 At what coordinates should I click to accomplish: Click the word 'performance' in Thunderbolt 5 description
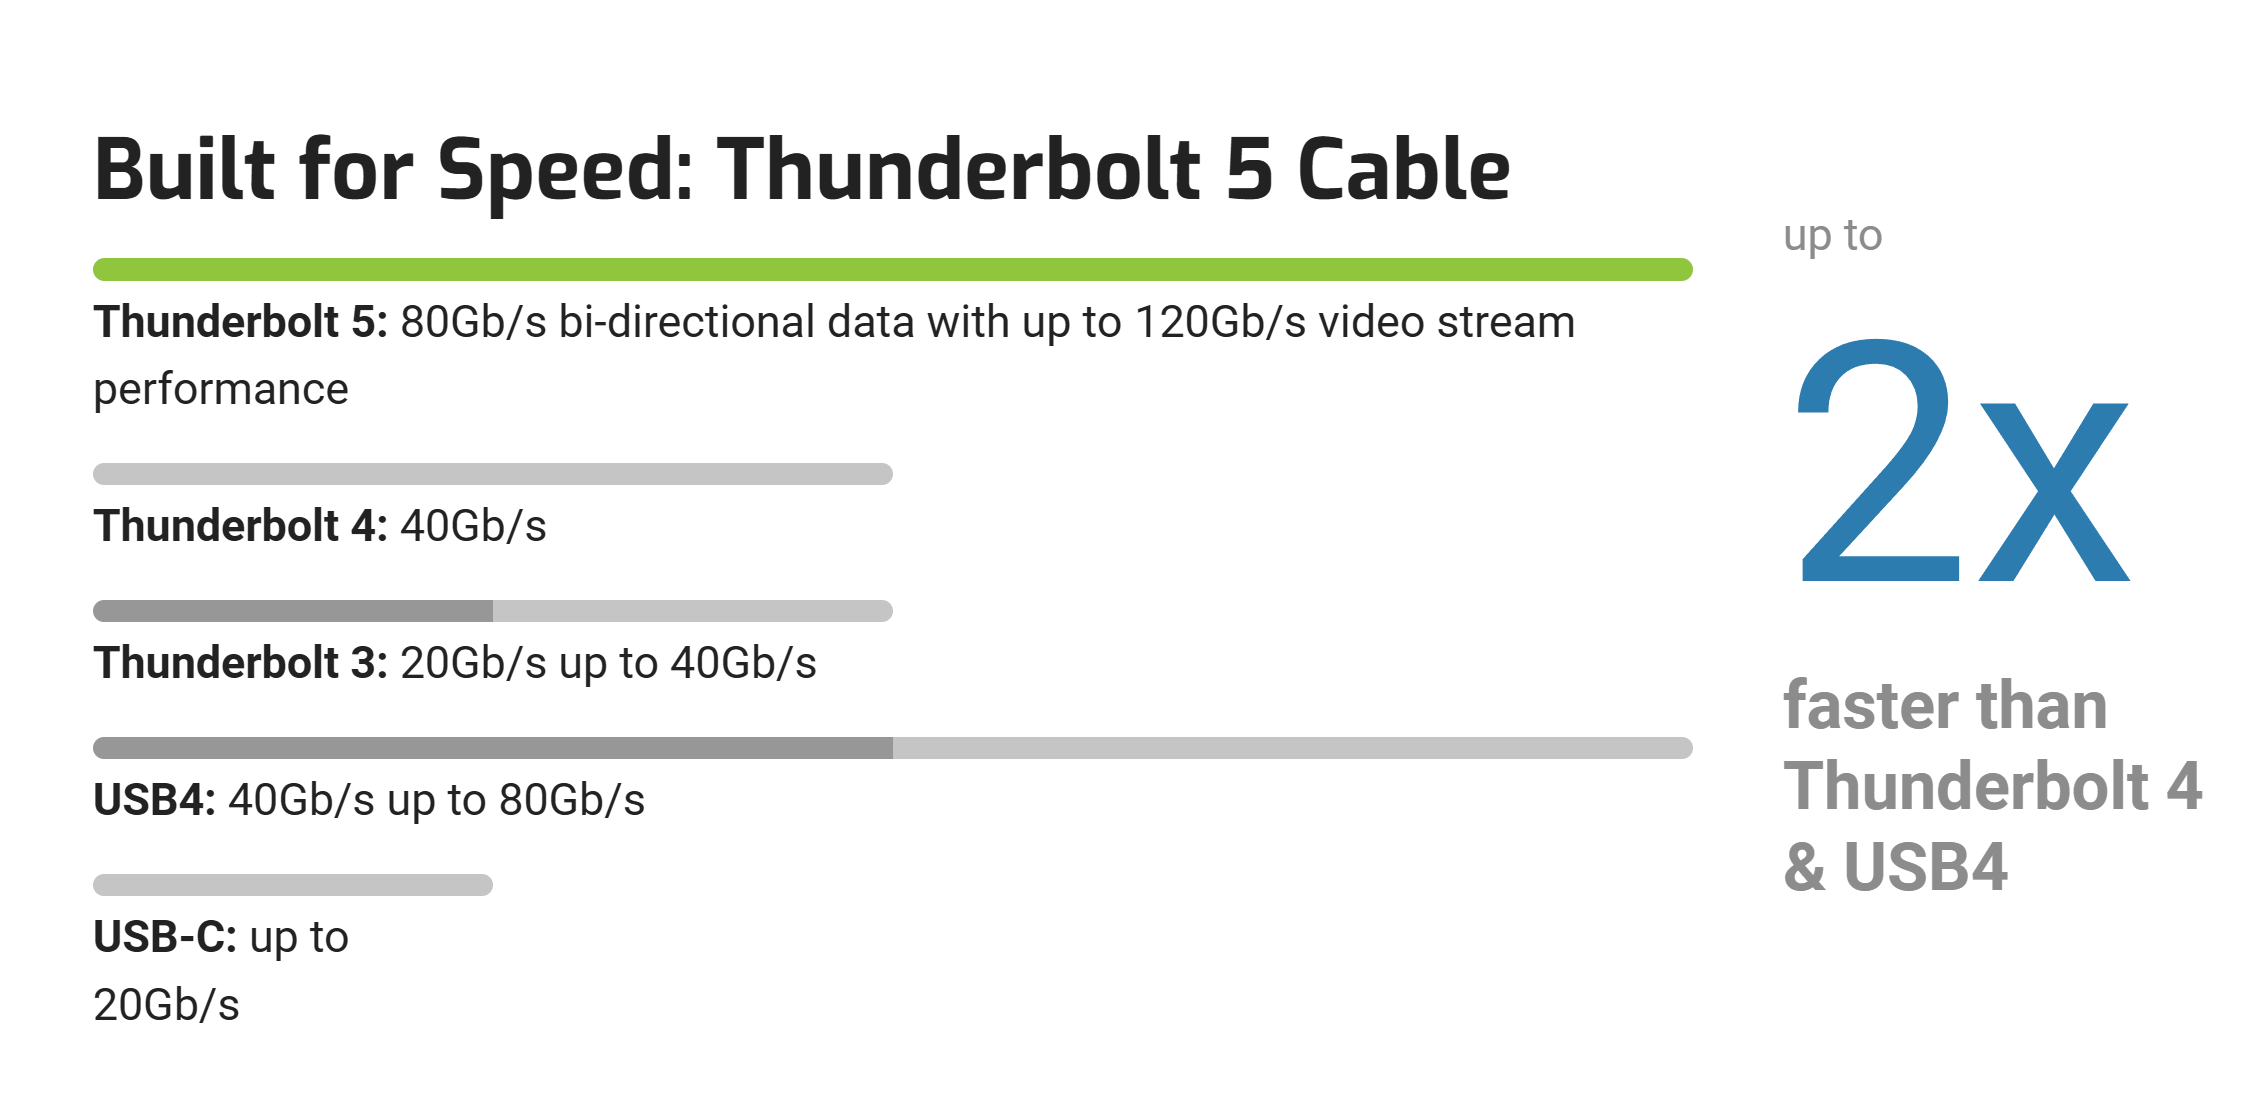coord(221,390)
